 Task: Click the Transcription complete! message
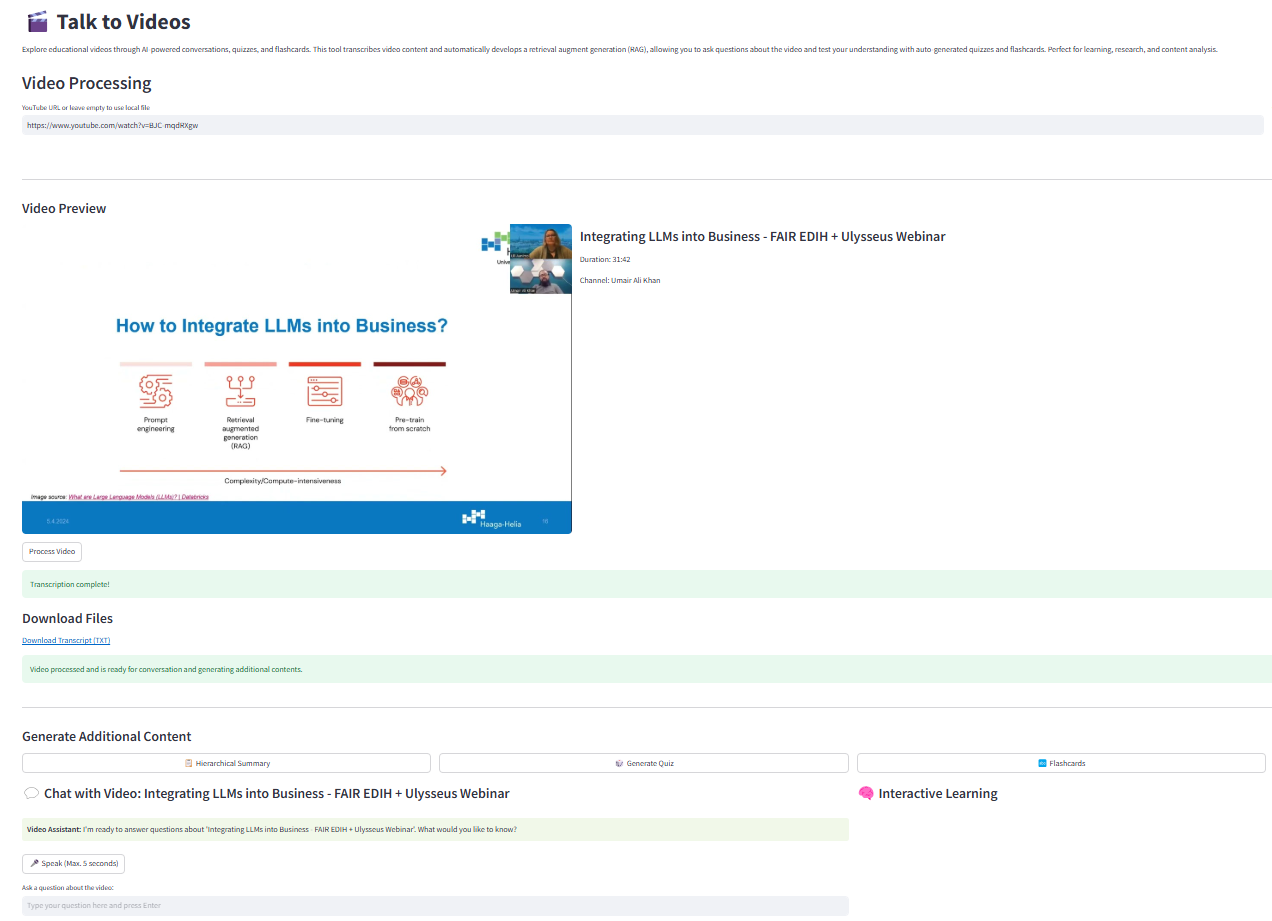(647, 584)
